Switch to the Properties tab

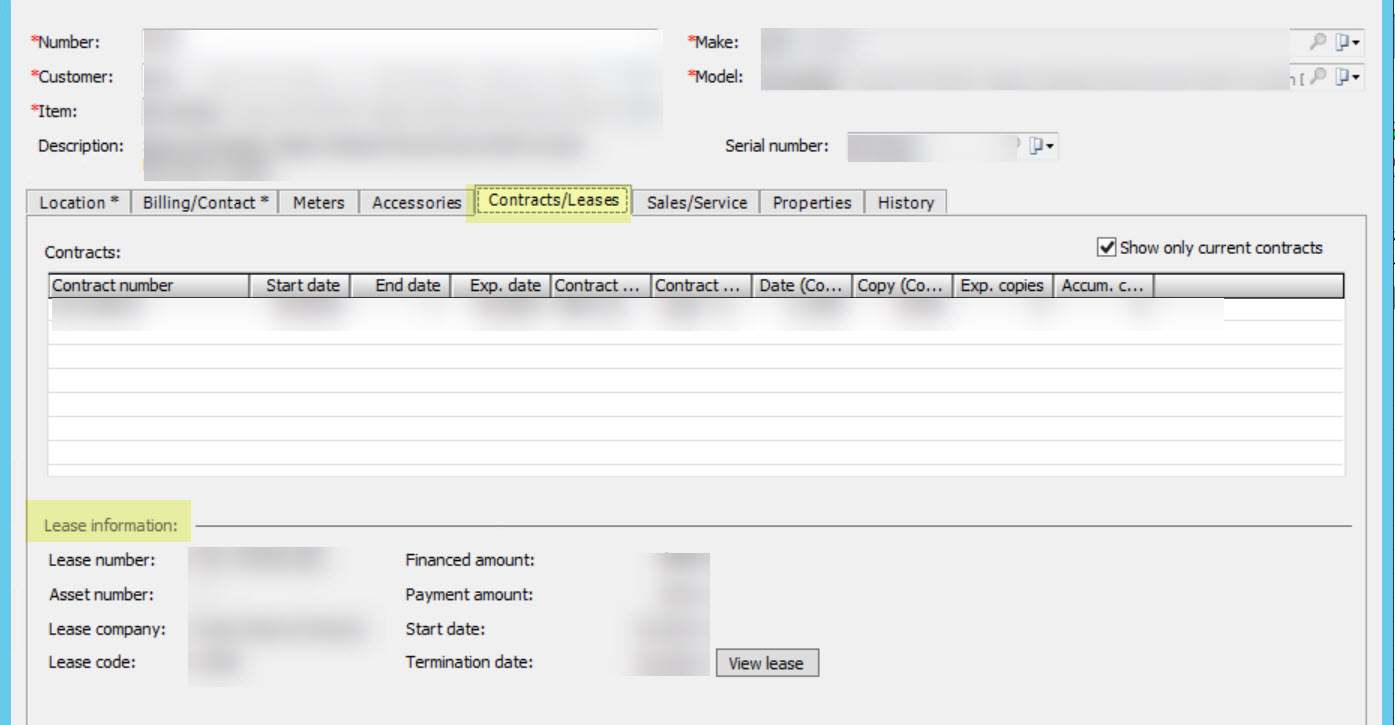[812, 202]
